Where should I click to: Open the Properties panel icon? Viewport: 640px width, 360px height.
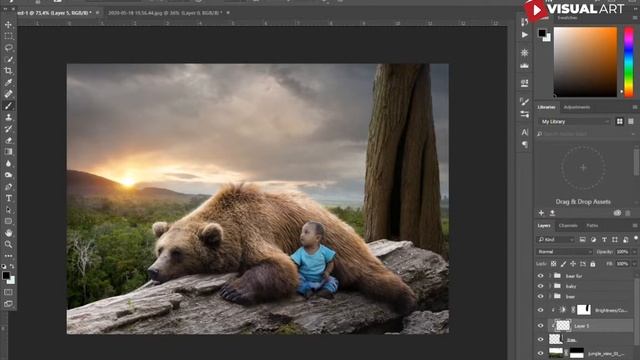524,83
